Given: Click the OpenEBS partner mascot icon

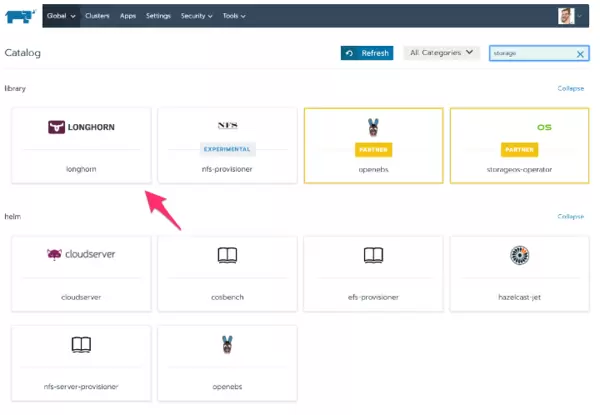Looking at the screenshot, I should tap(373, 127).
